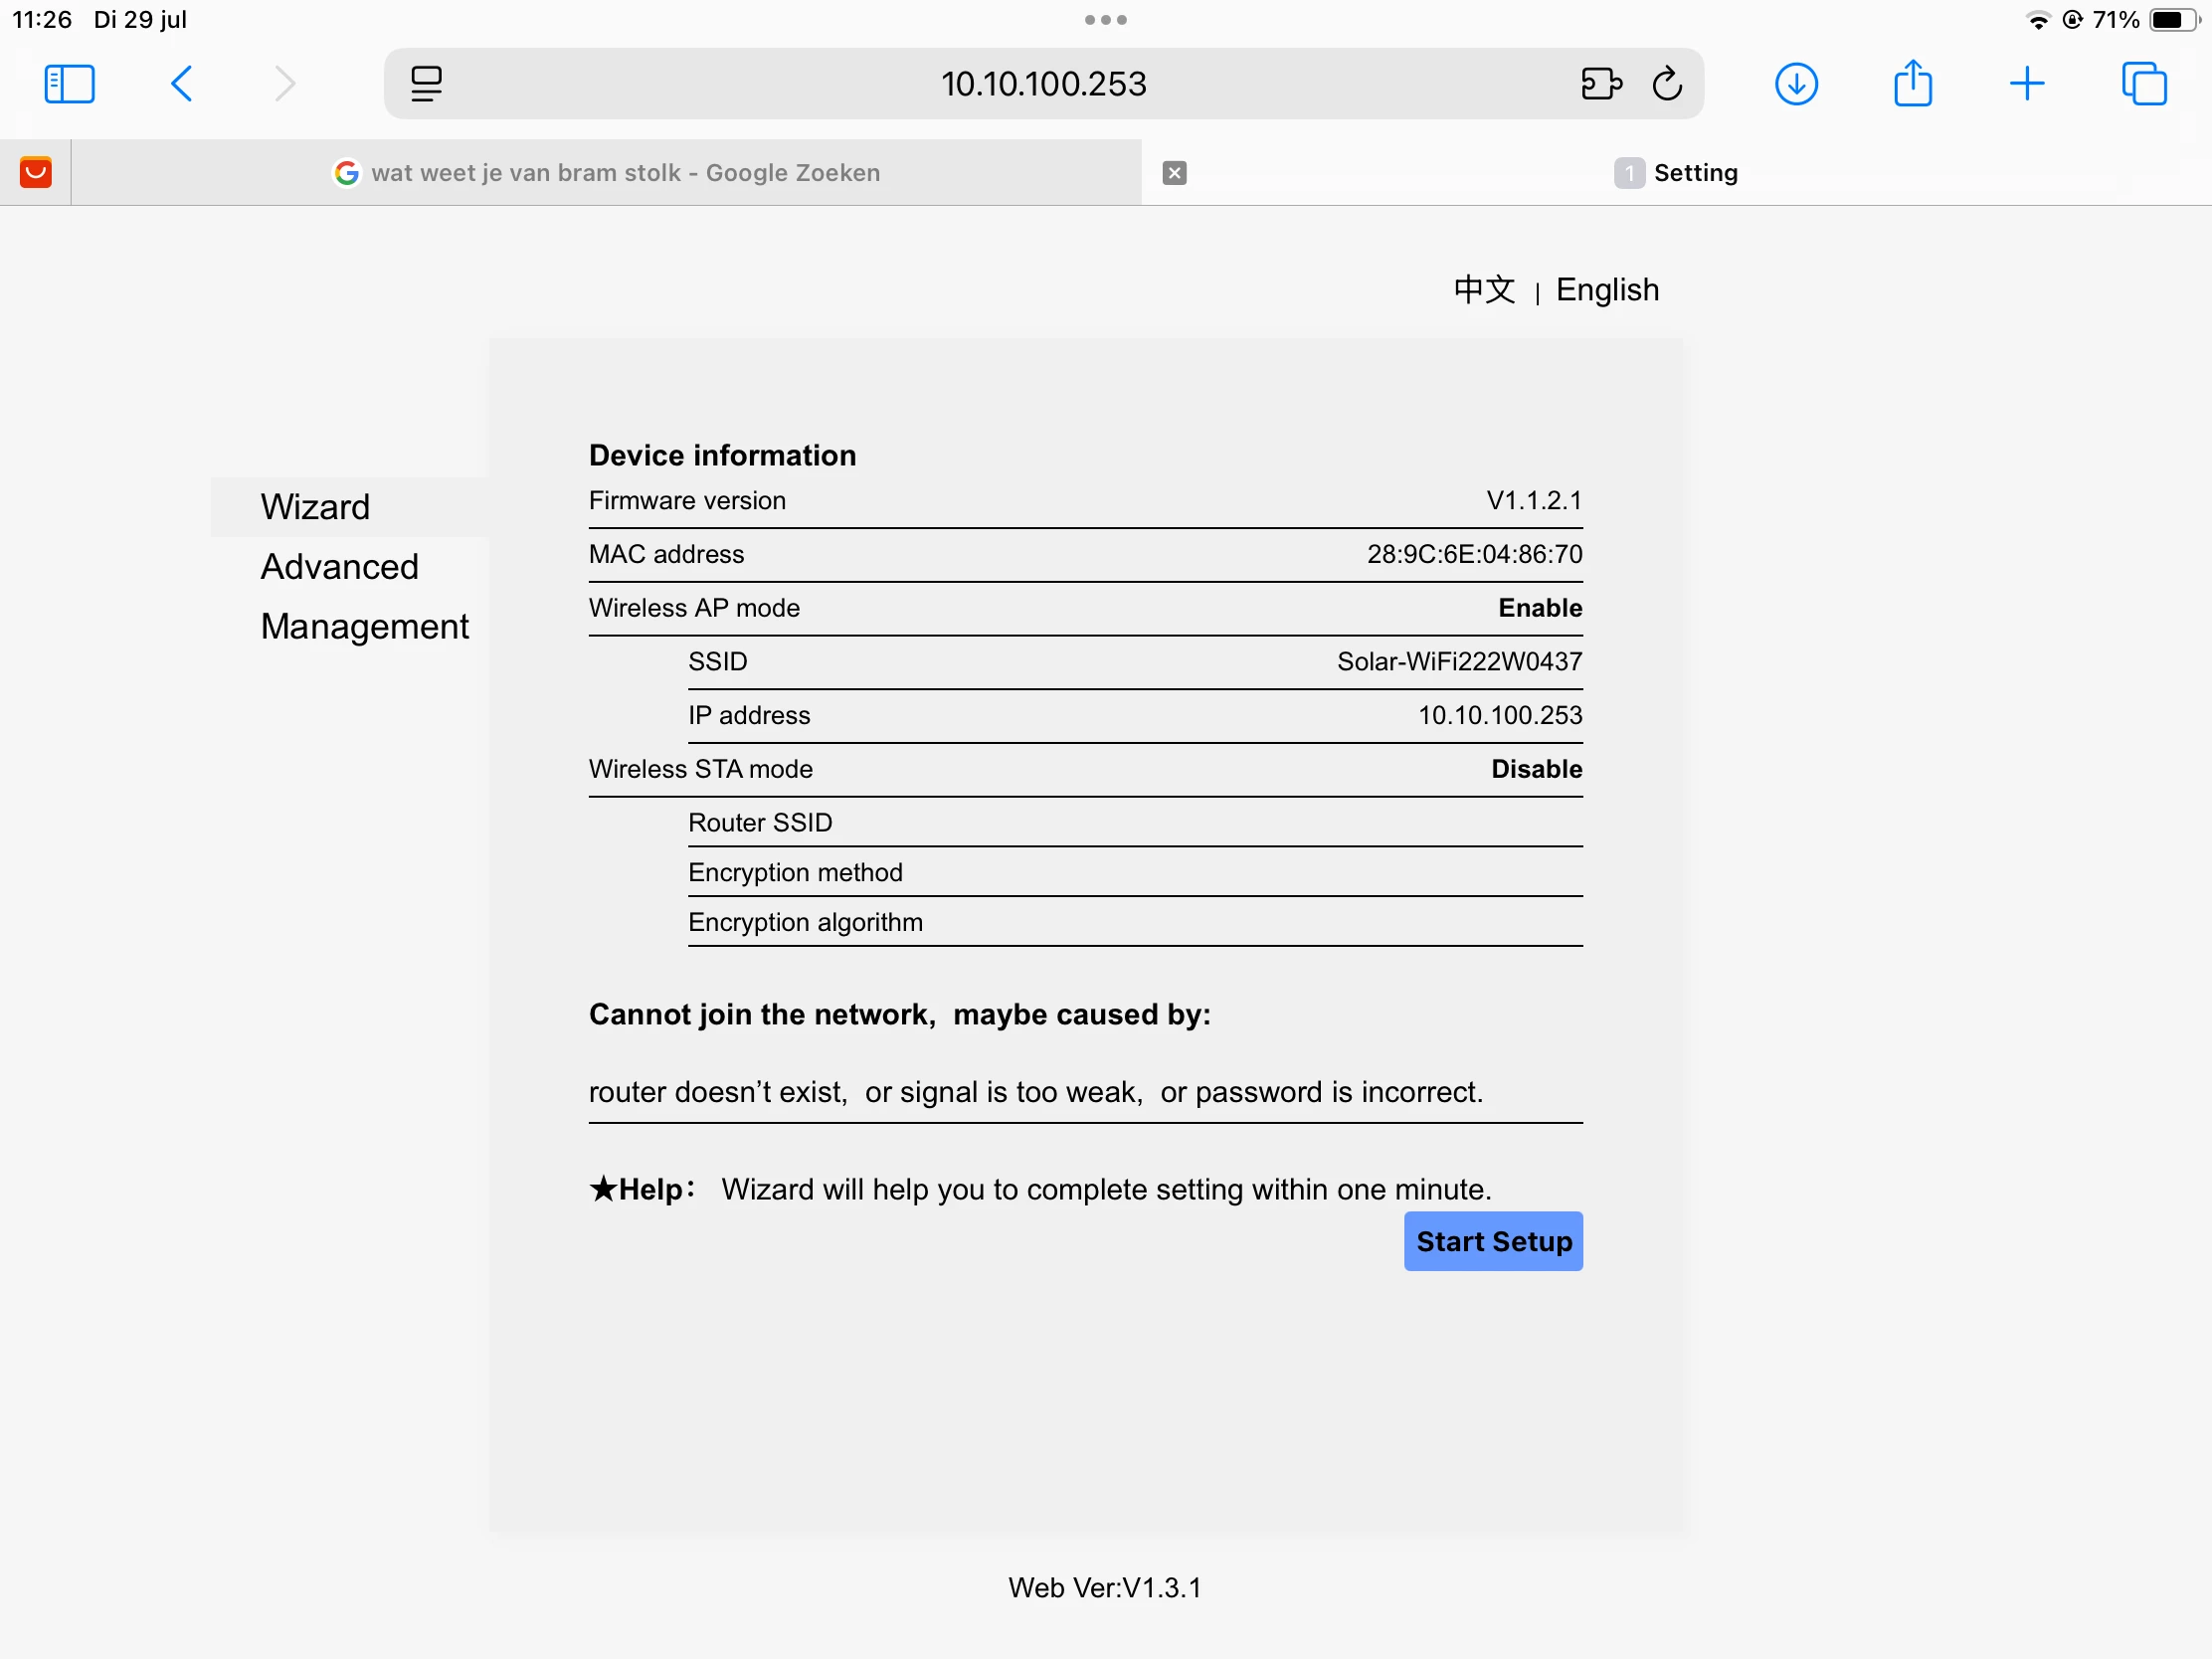This screenshot has height=1659, width=2212.
Task: Tap the page menu reader icon
Action: pyautogui.click(x=426, y=84)
